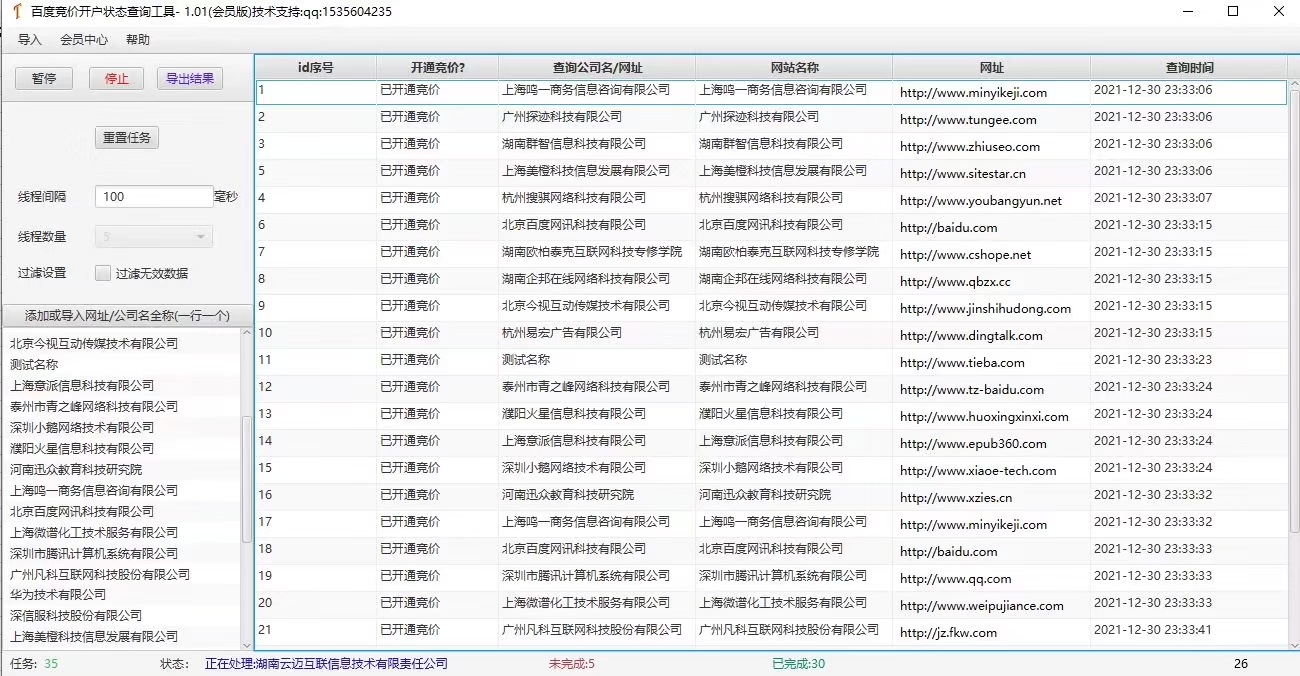The height and width of the screenshot is (676, 1300).
Task: Open the 线程数量 dropdown
Action: click(x=154, y=237)
